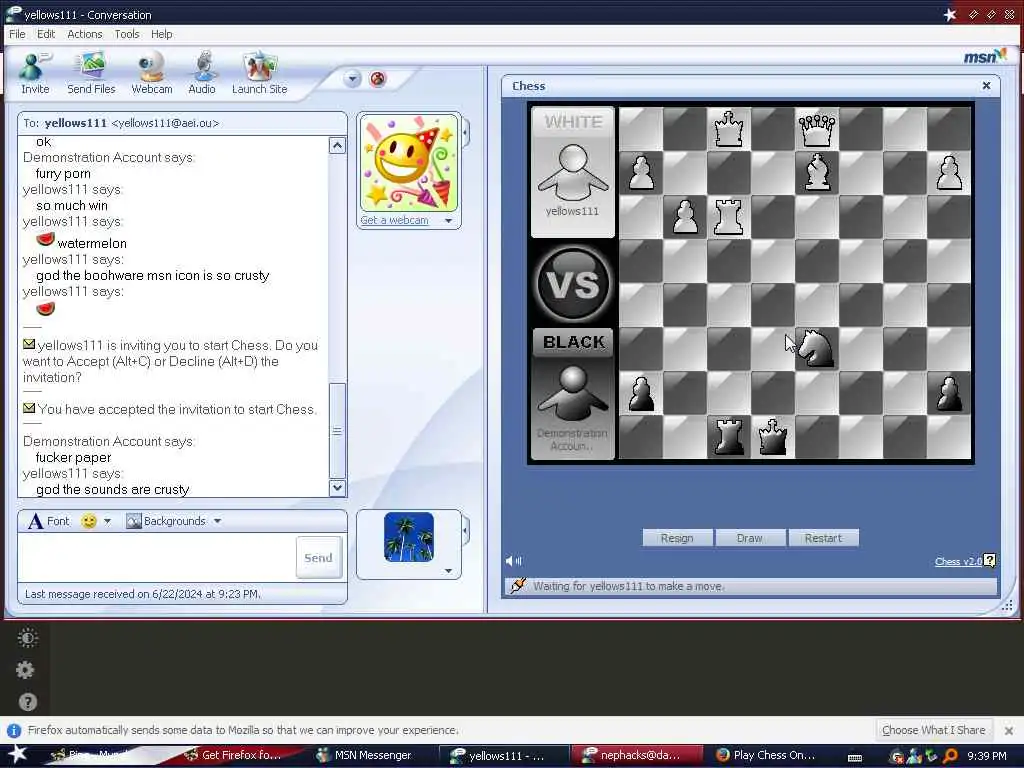Click the keyboard icon in the taskbar

click(854, 758)
